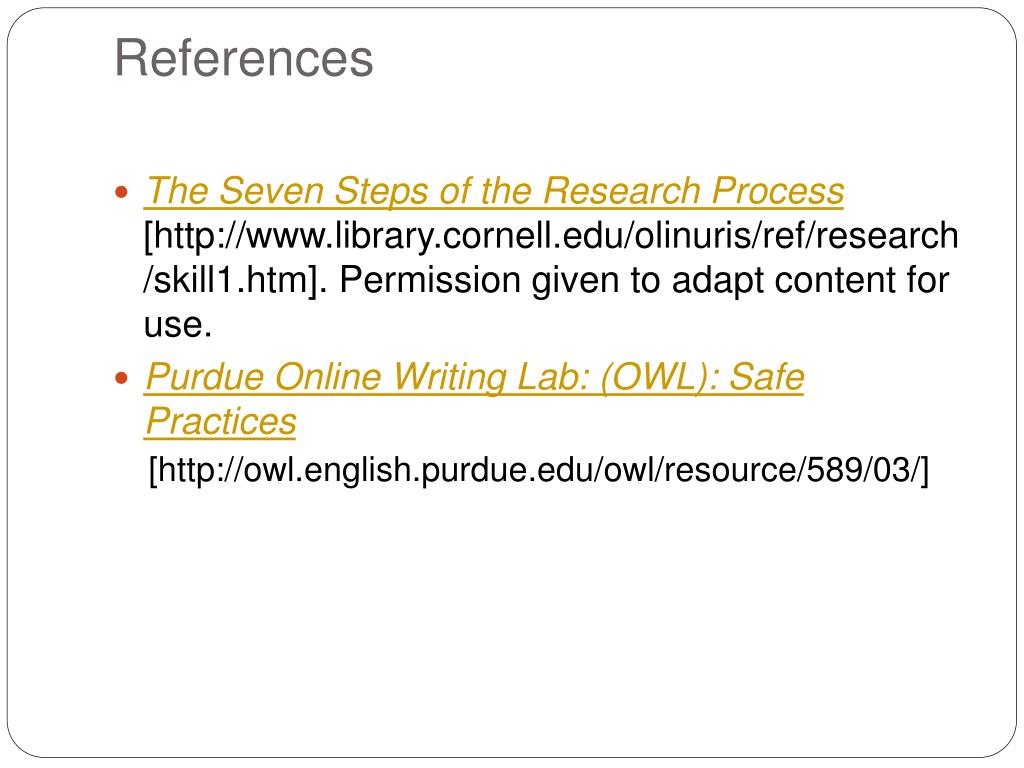Open The Seven Steps of the Research Process link

click(494, 191)
